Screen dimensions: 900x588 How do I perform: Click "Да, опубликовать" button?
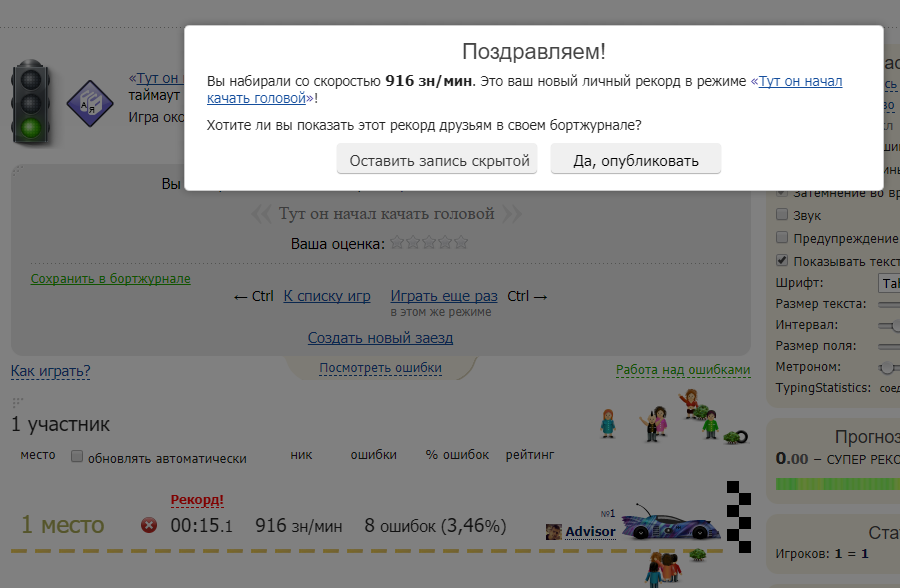point(635,158)
